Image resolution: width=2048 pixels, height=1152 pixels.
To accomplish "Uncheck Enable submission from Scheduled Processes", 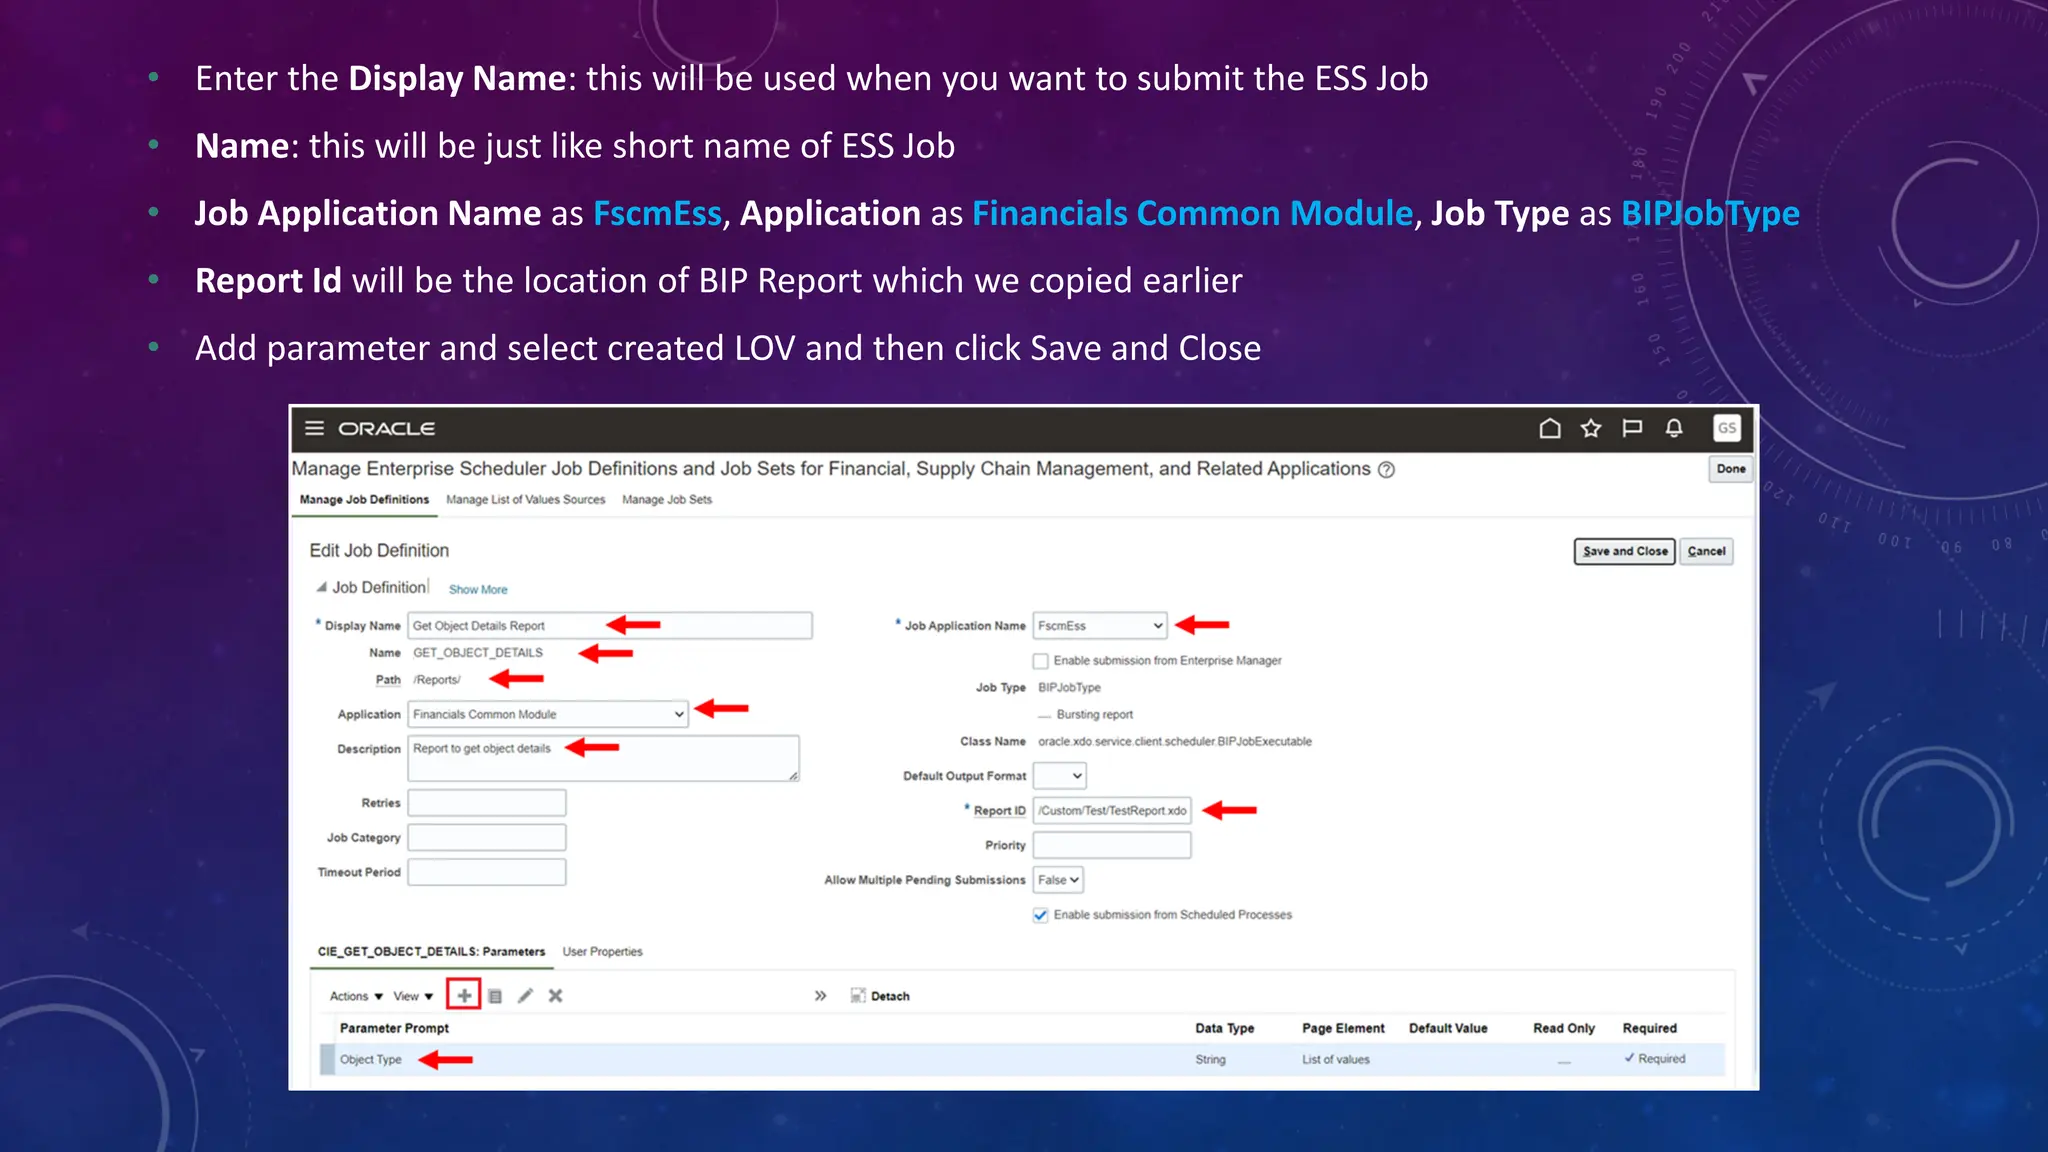I will coord(1041,915).
